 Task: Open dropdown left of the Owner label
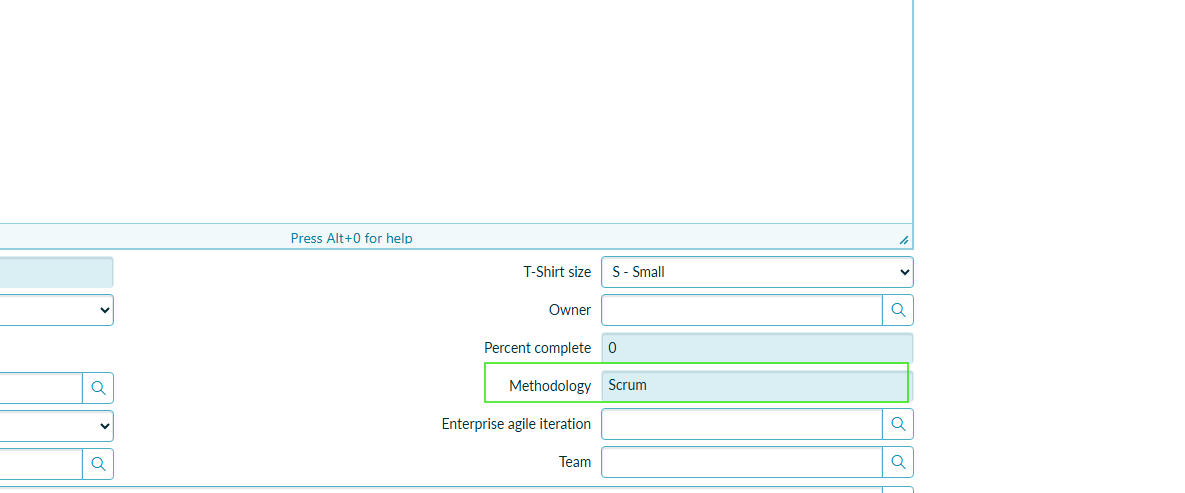57,310
